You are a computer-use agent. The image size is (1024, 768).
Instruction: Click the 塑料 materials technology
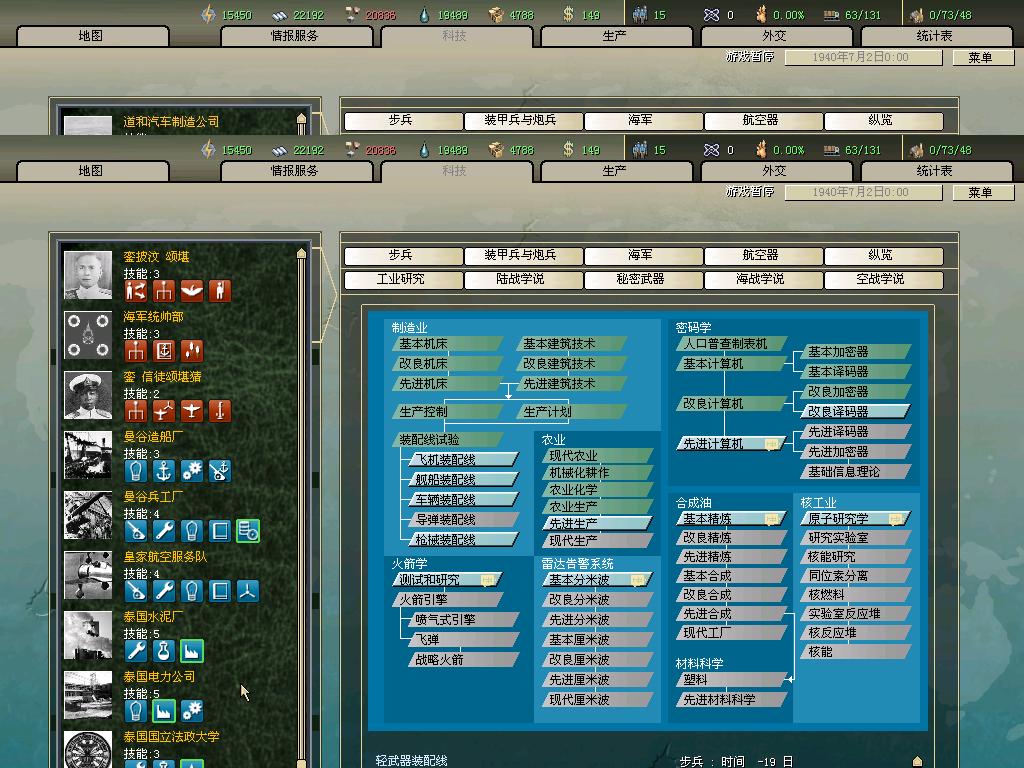point(731,680)
